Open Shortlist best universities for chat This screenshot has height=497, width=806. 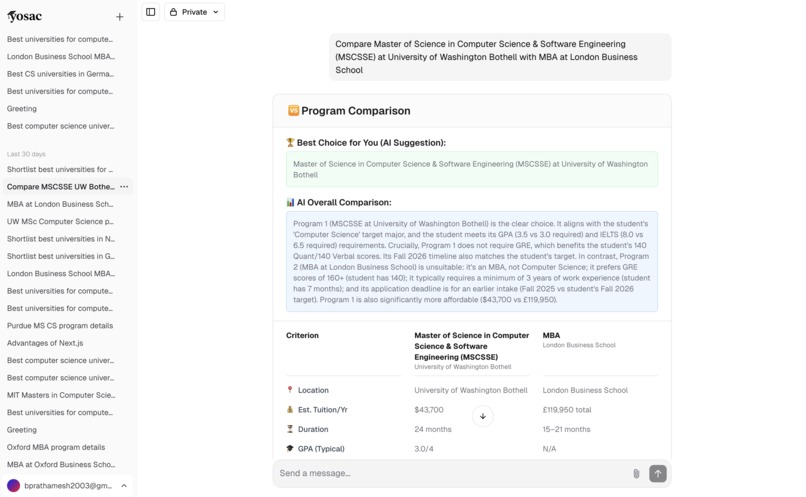pos(60,170)
